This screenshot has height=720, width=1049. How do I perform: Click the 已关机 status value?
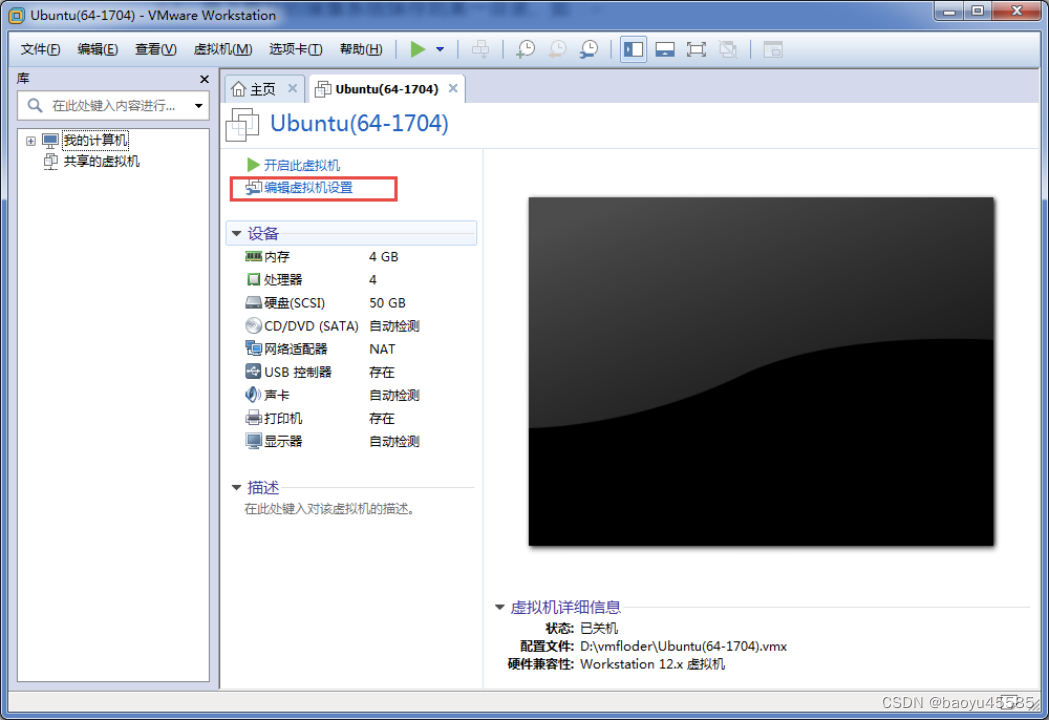click(x=599, y=628)
